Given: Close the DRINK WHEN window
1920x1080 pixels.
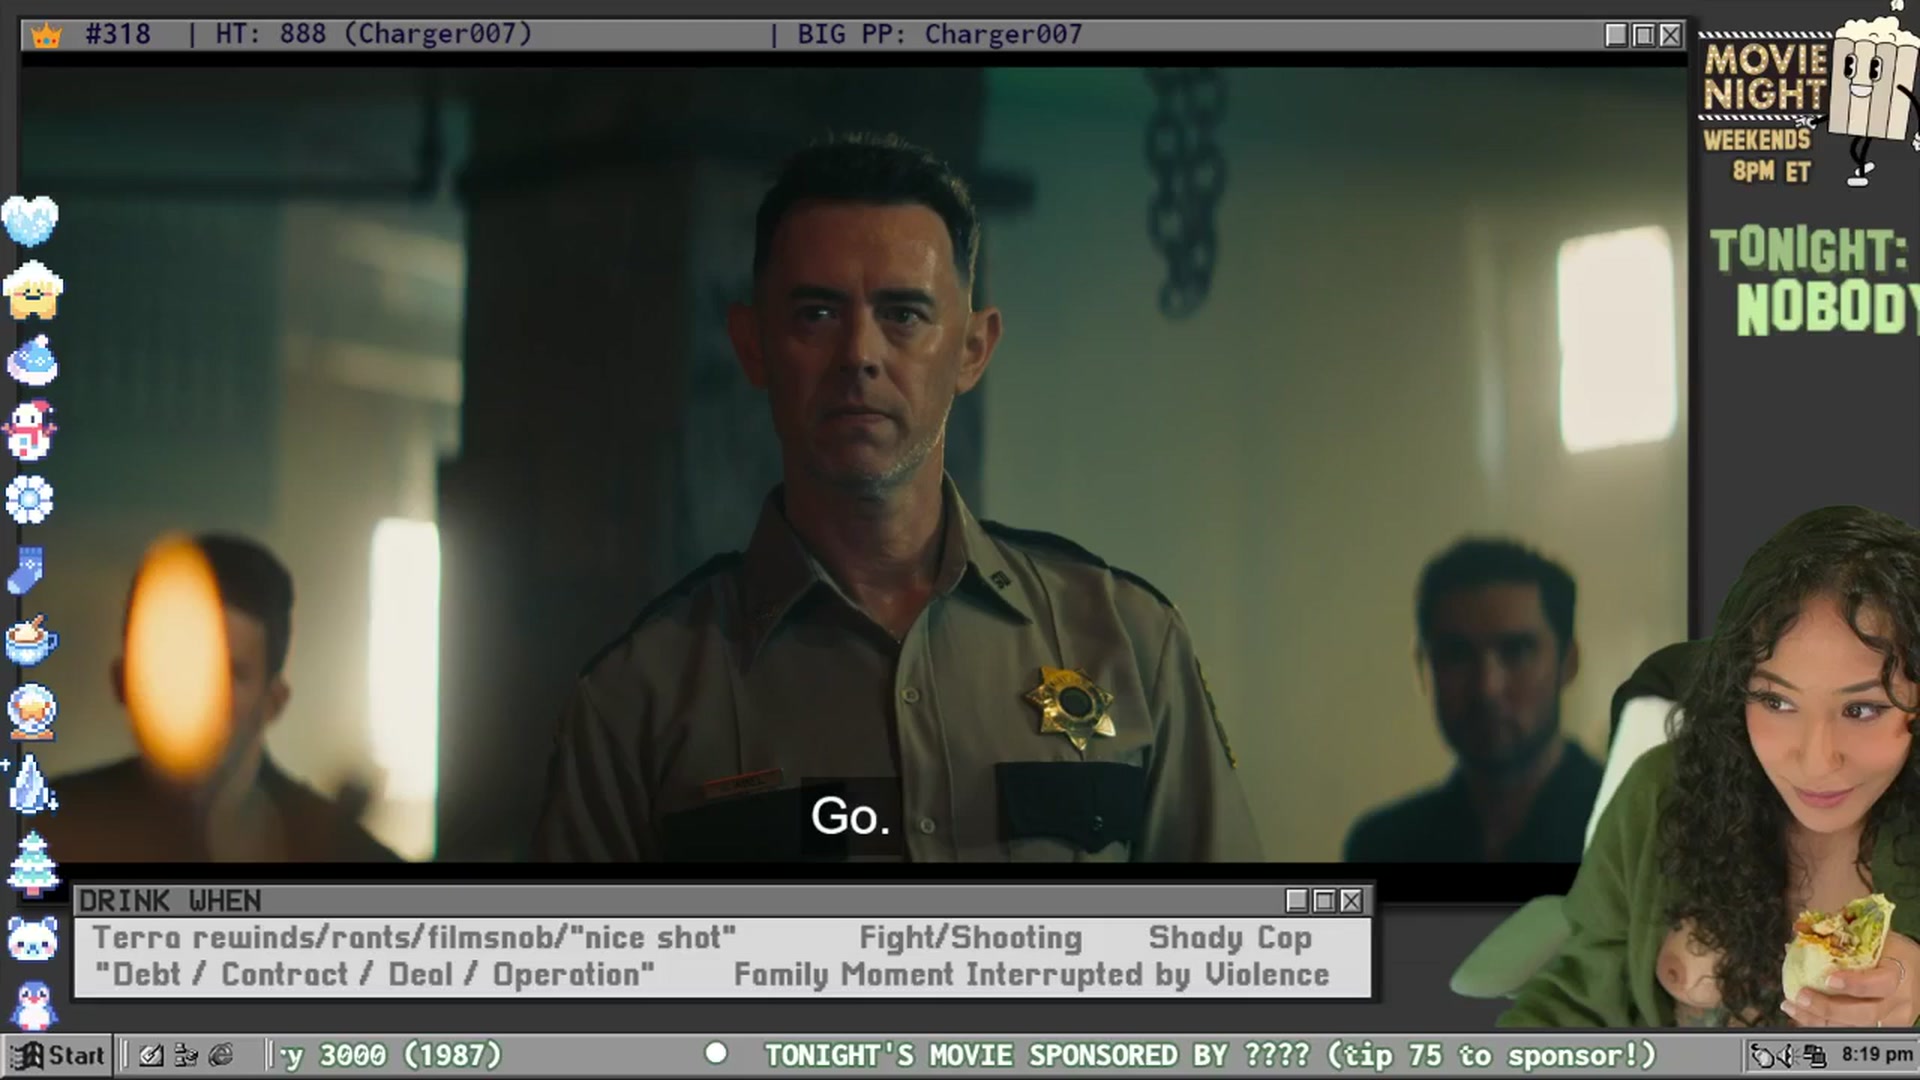Looking at the screenshot, I should click(x=1351, y=901).
